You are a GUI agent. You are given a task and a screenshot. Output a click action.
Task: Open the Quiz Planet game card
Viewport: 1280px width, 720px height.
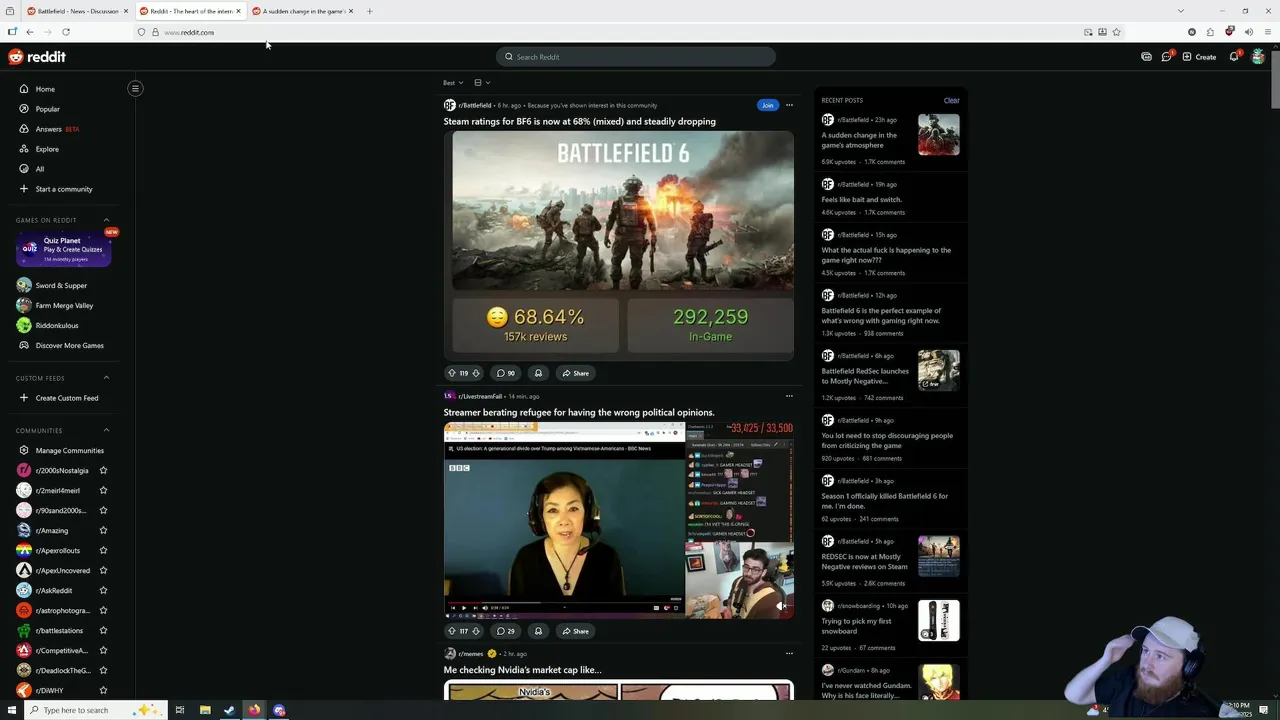pos(63,249)
